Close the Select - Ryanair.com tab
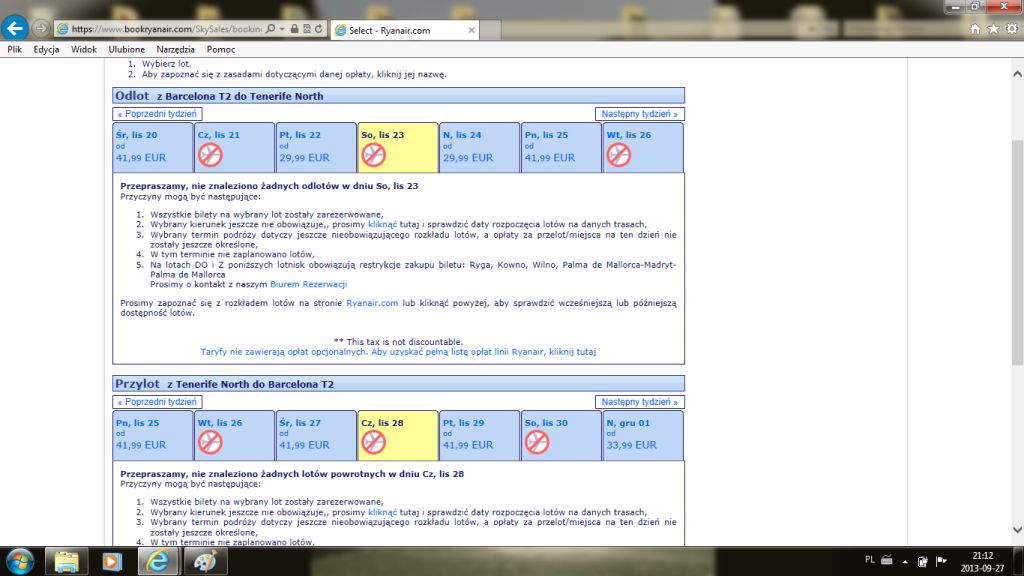 point(471,30)
